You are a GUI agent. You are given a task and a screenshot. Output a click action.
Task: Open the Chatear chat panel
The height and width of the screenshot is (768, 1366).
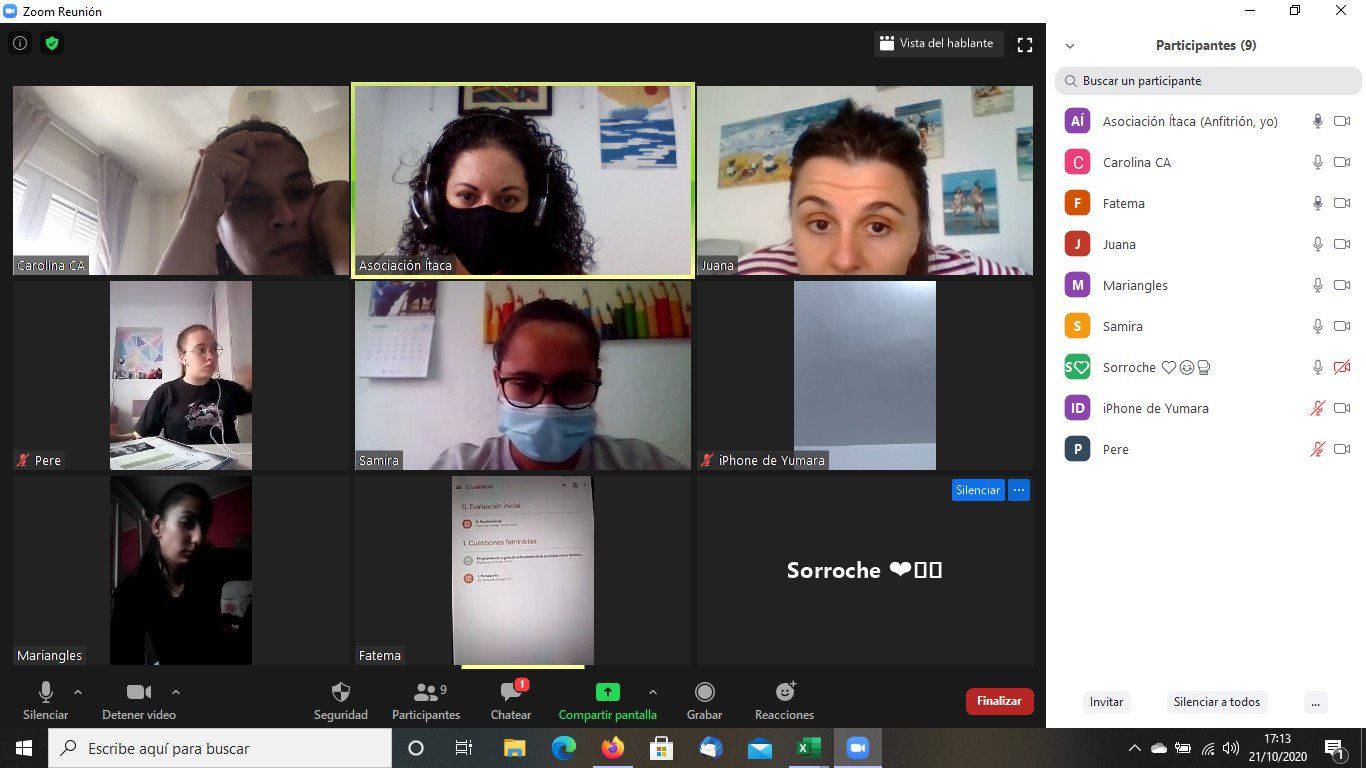click(511, 701)
